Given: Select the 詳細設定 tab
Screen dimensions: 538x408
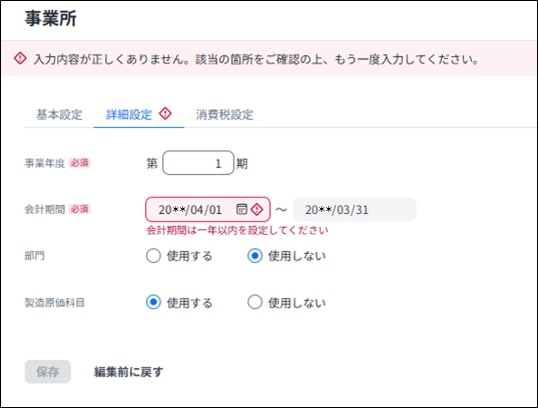Looking at the screenshot, I should [129, 115].
